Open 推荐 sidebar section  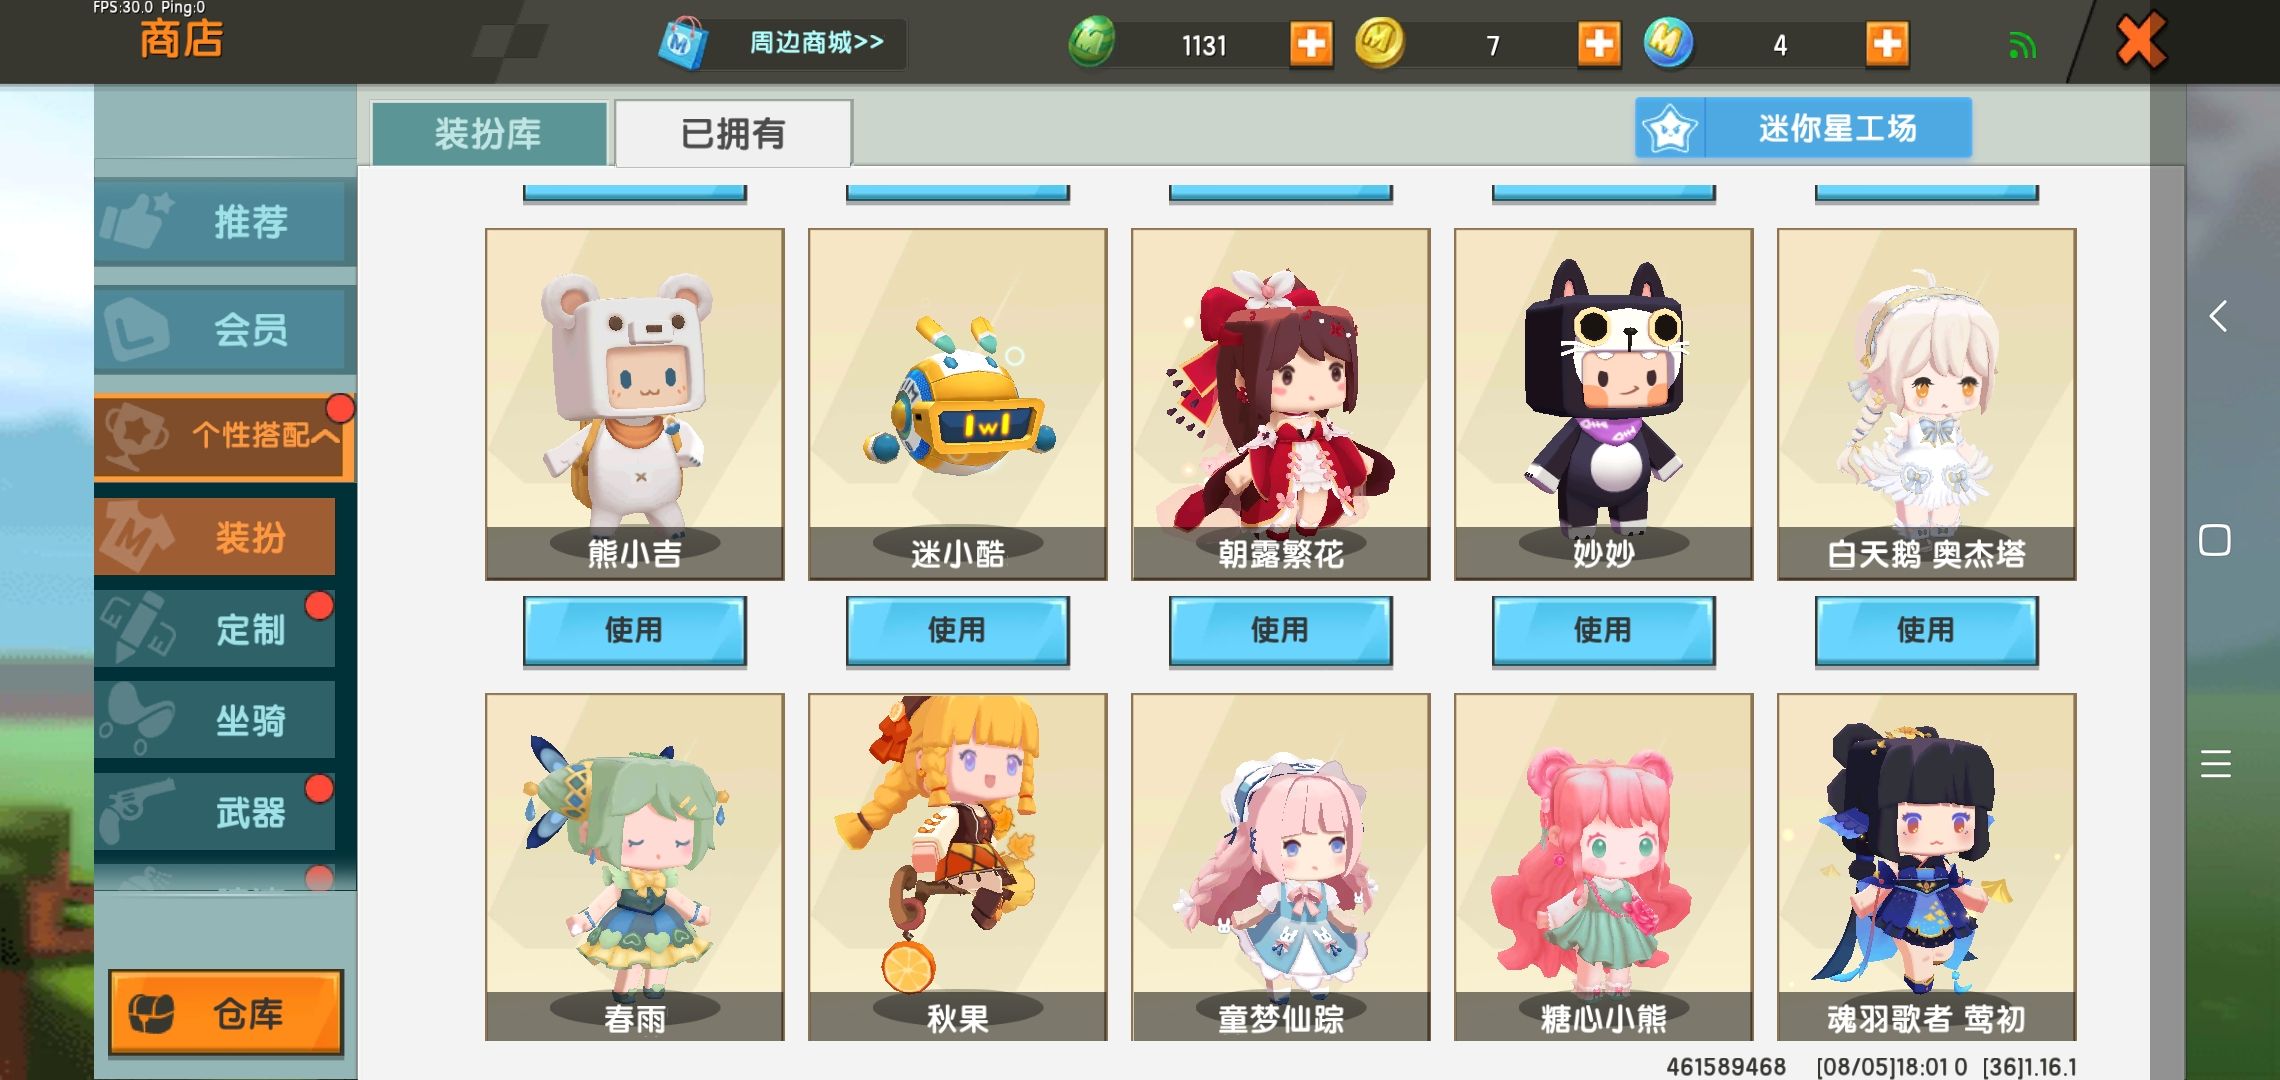(224, 221)
